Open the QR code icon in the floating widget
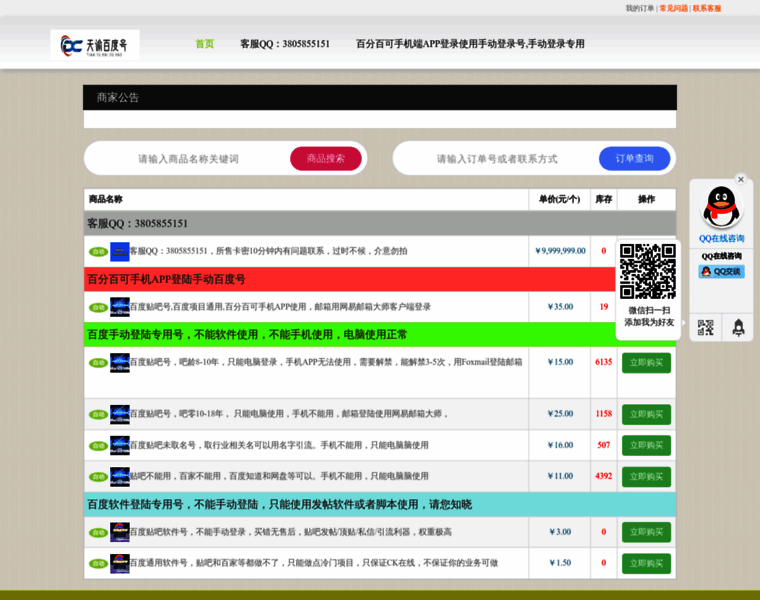Image resolution: width=760 pixels, height=600 pixels. click(706, 327)
